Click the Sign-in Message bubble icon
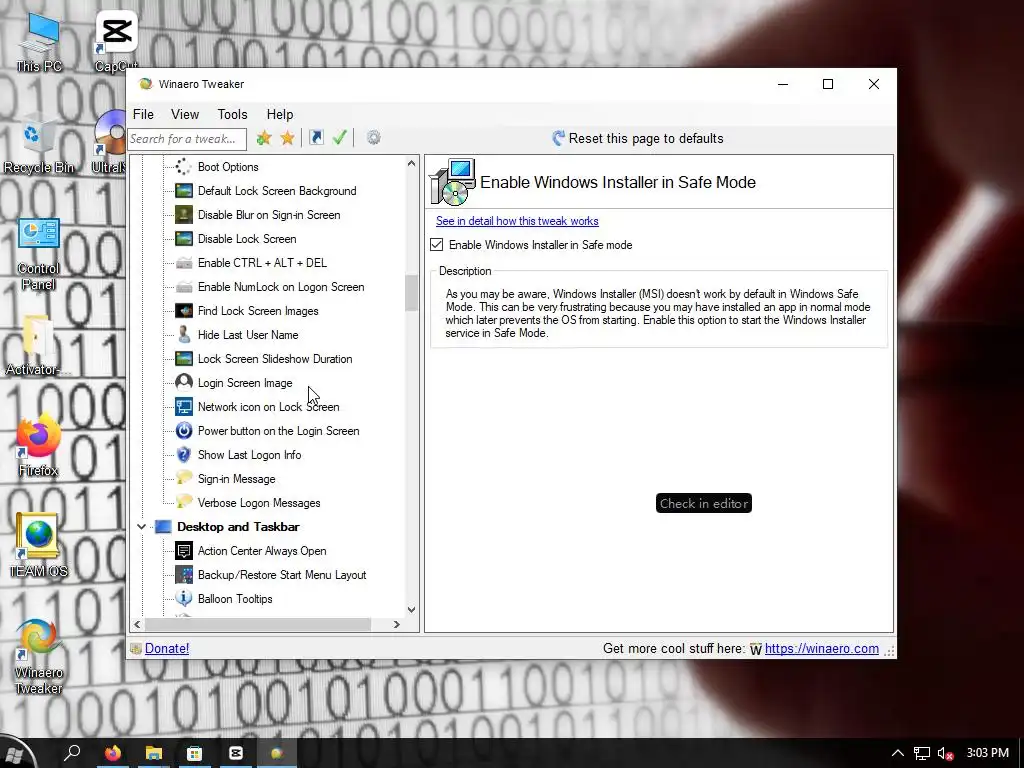Image resolution: width=1024 pixels, height=768 pixels. tap(184, 479)
